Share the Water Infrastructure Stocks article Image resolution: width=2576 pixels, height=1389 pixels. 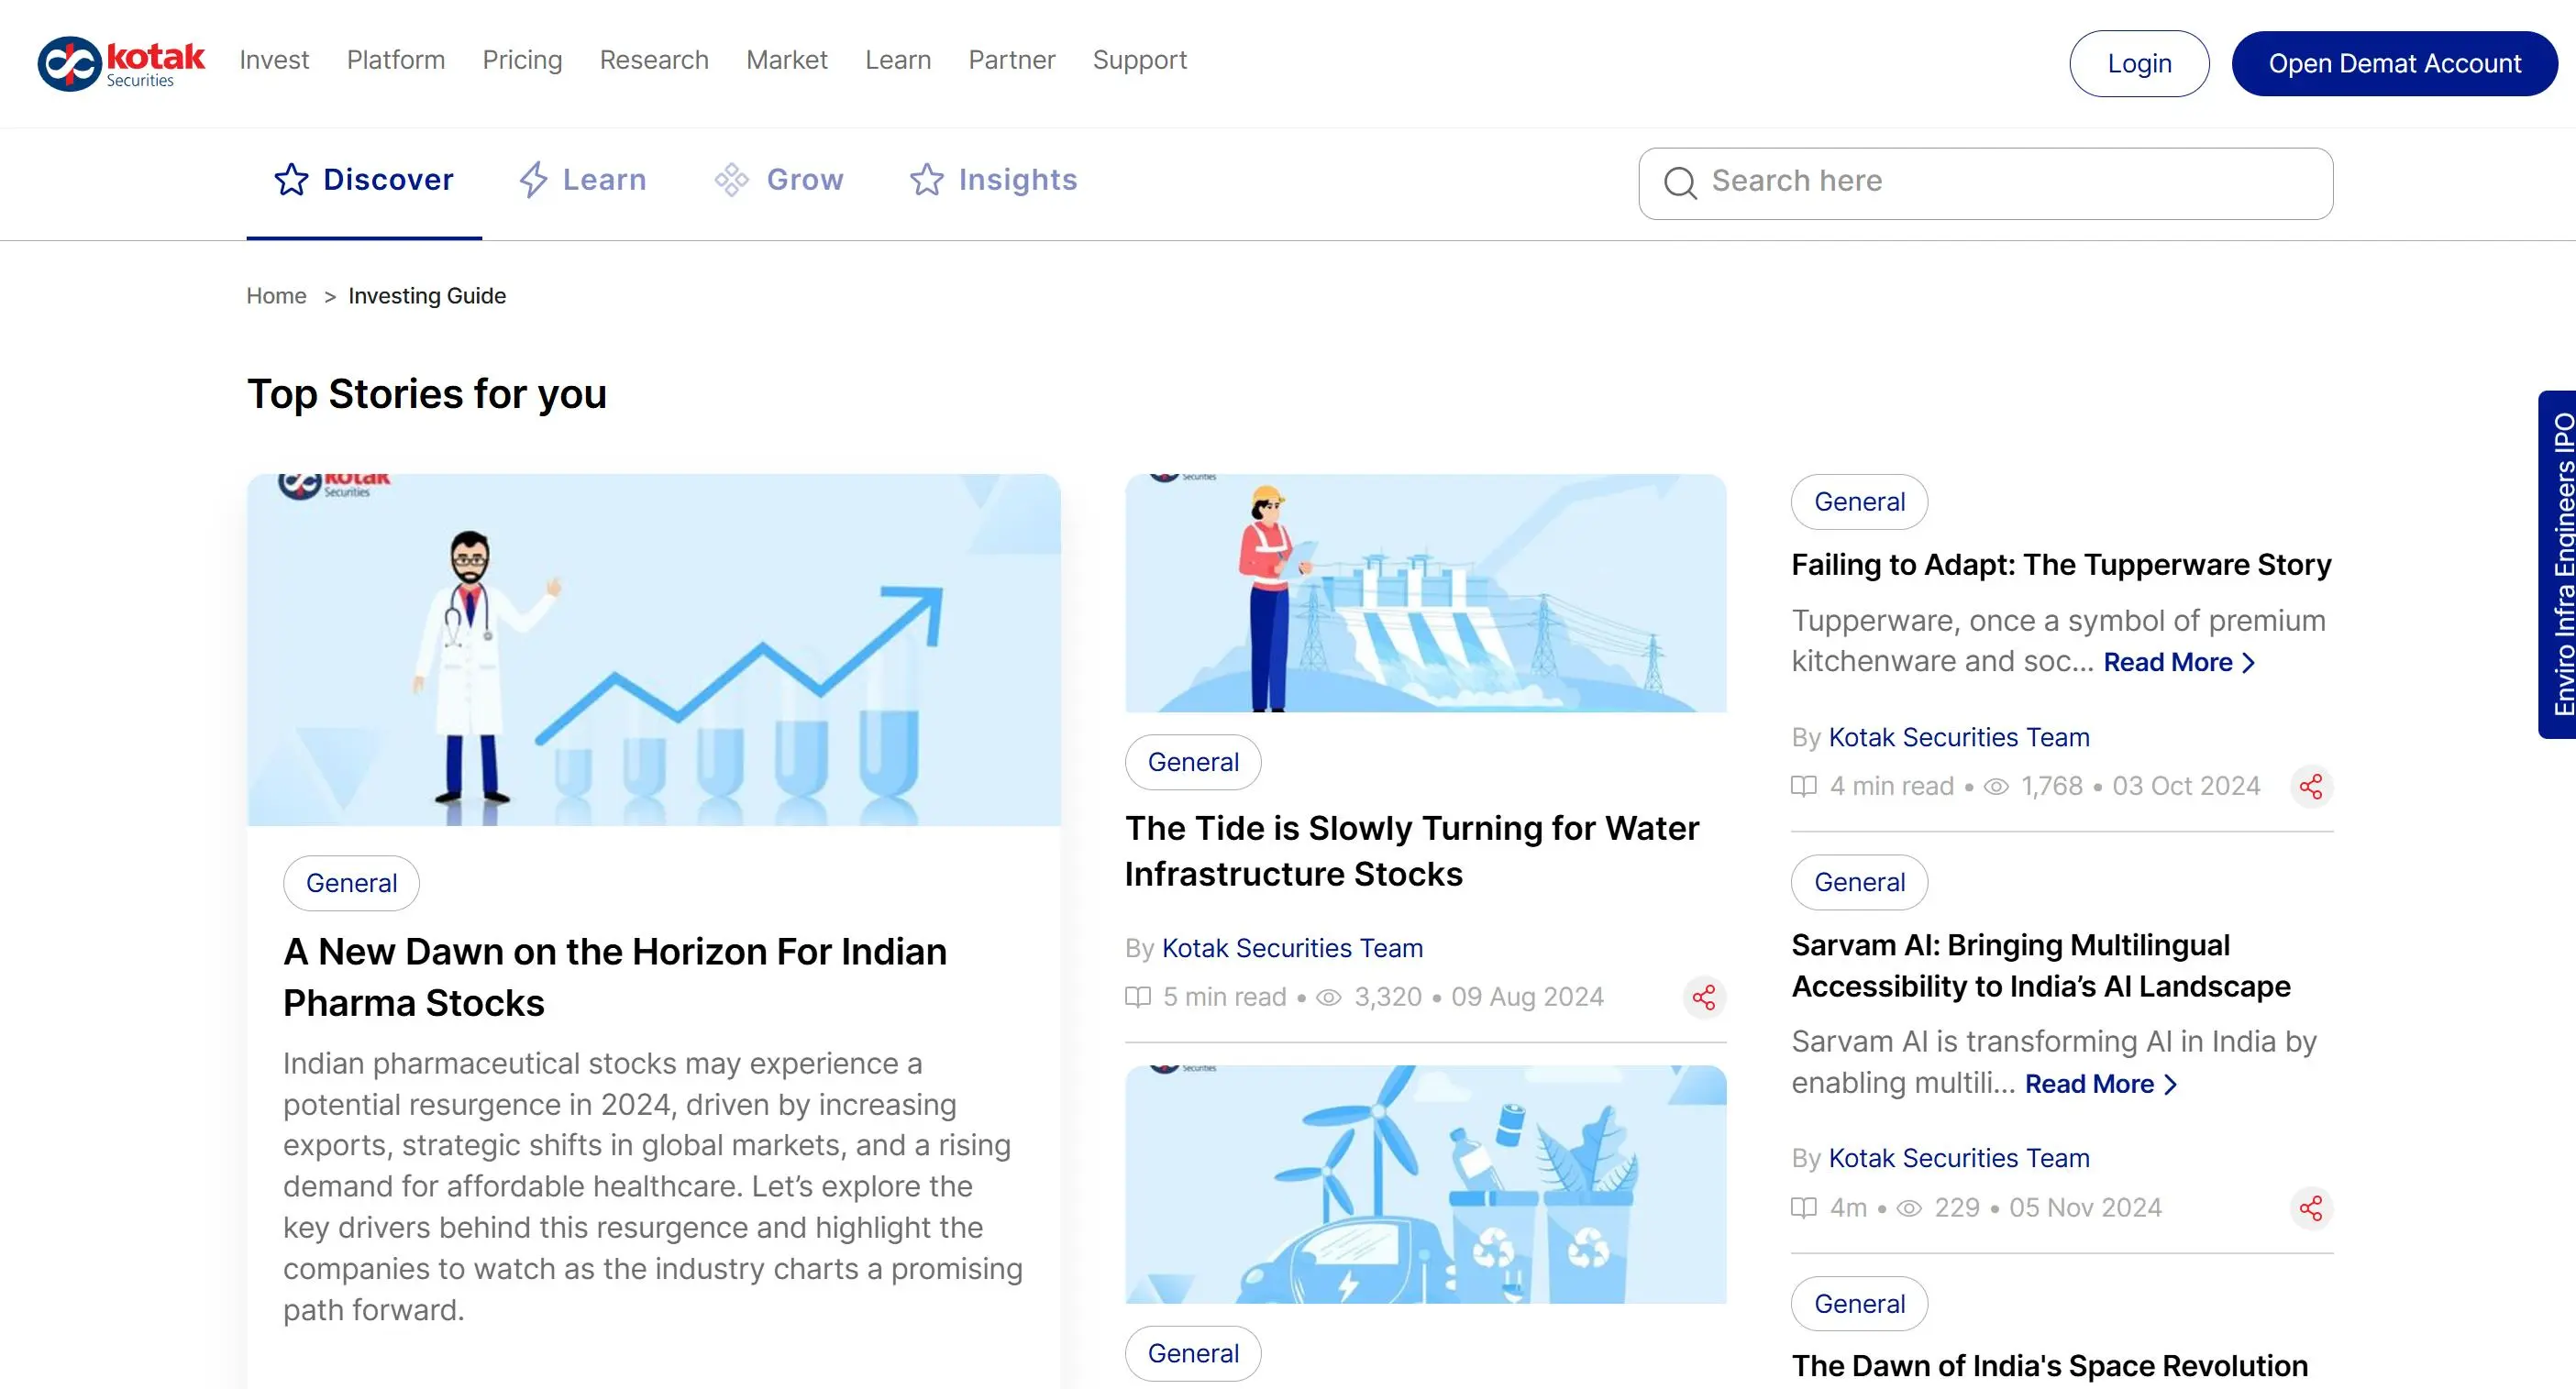[x=1704, y=997]
